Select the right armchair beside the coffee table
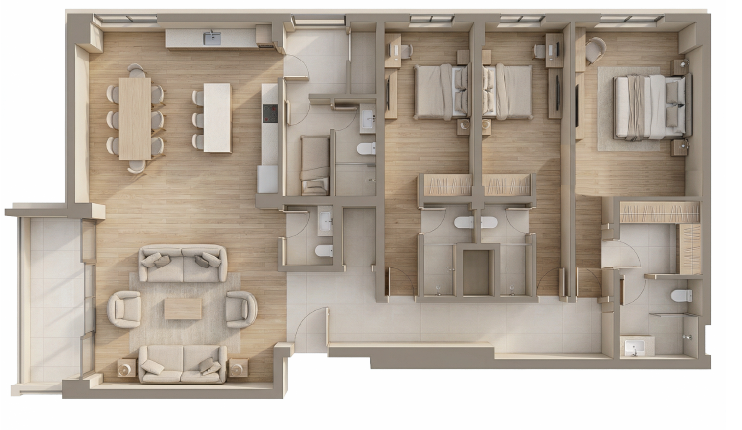 240,309
